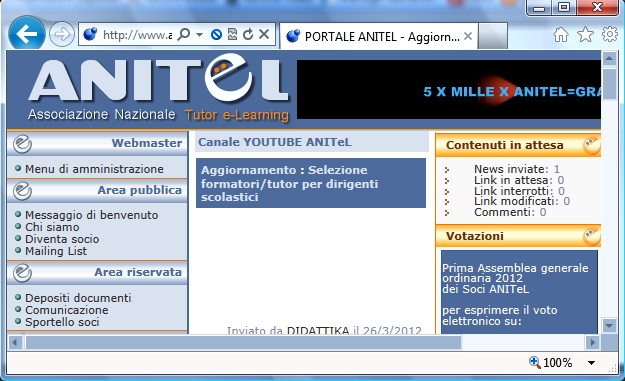Refresh the page with reload icon
The image size is (625, 381).
pos(248,35)
